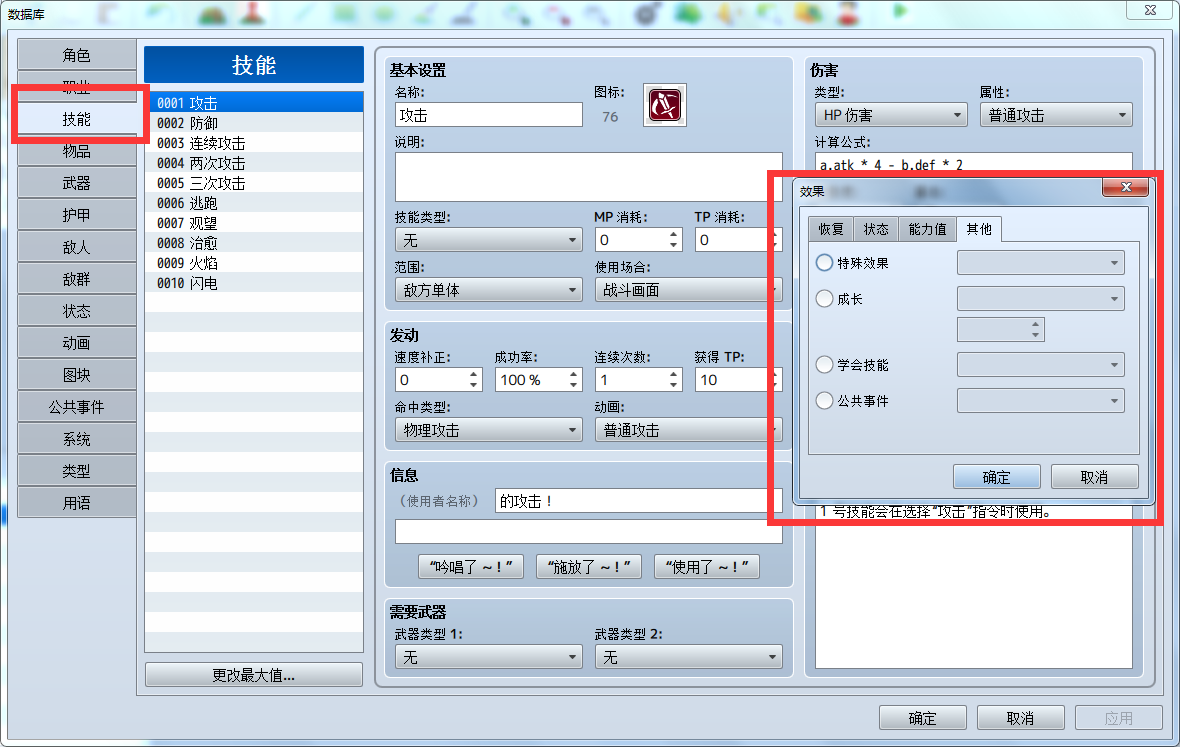Confirm the effect dialog with 确定

tap(996, 477)
